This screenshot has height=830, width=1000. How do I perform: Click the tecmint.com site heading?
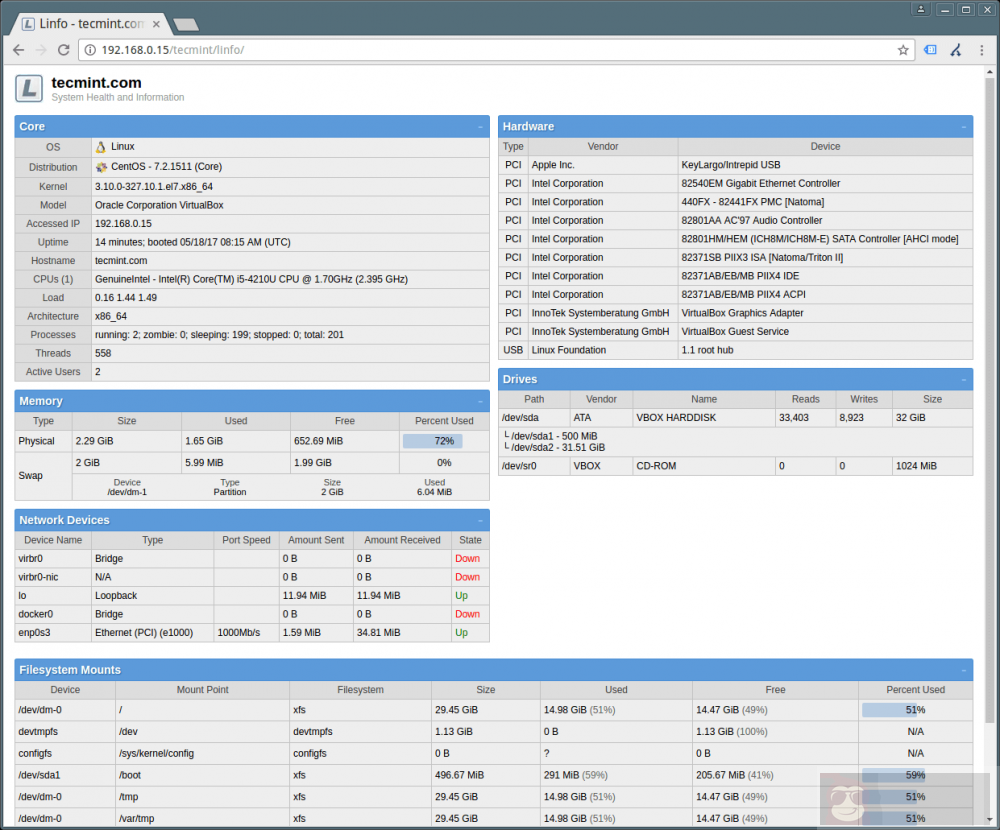pos(97,83)
